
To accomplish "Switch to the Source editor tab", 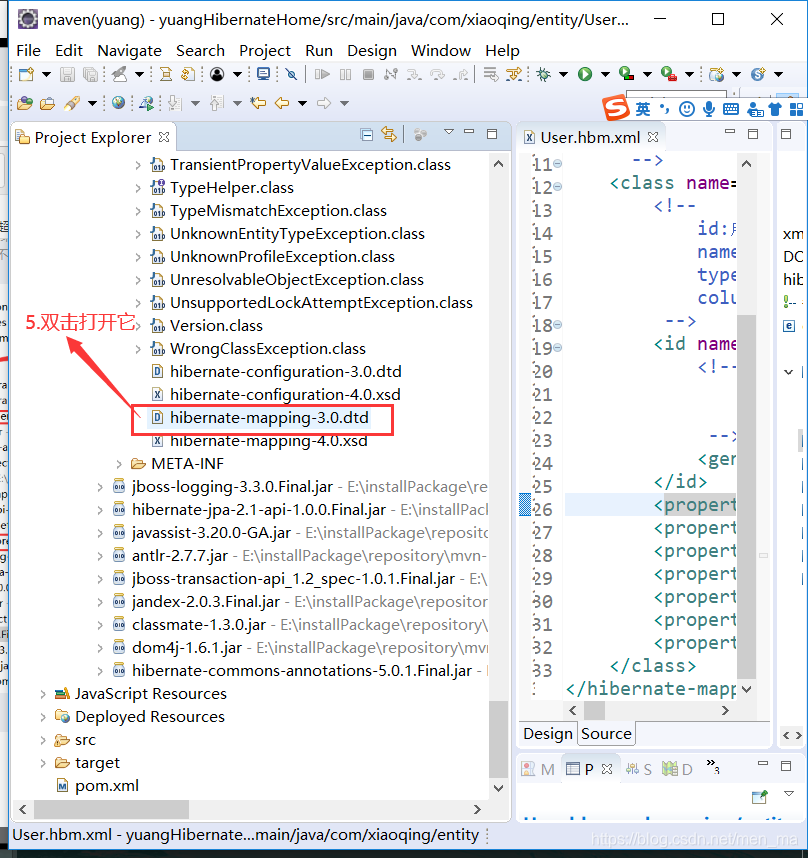I will (606, 733).
